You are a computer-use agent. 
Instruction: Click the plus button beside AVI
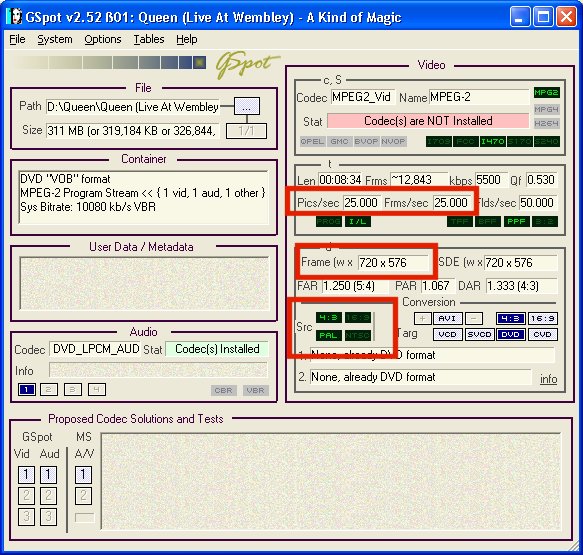click(x=422, y=319)
